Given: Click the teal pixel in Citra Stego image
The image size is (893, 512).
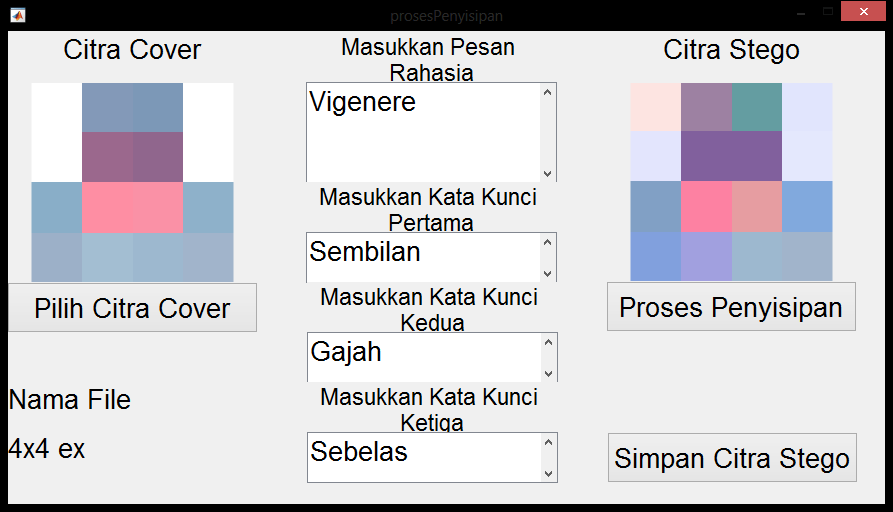Looking at the screenshot, I should tap(756, 107).
